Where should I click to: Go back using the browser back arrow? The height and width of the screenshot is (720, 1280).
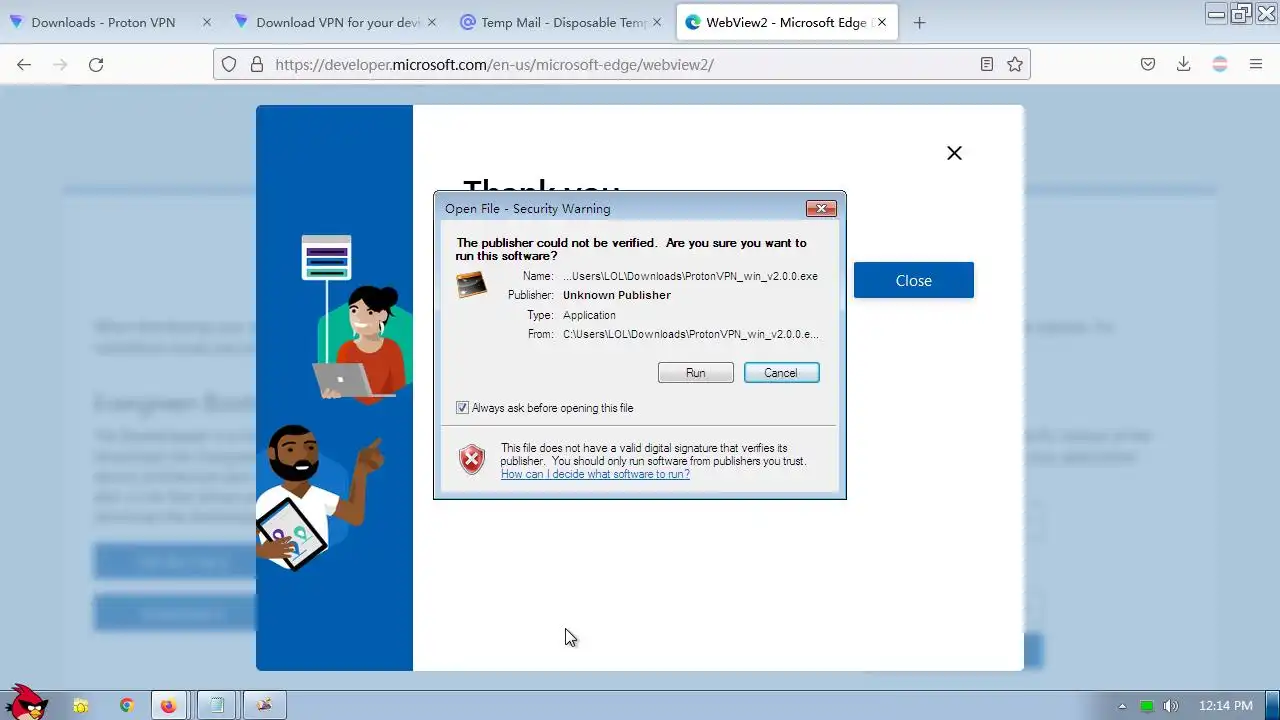24,64
